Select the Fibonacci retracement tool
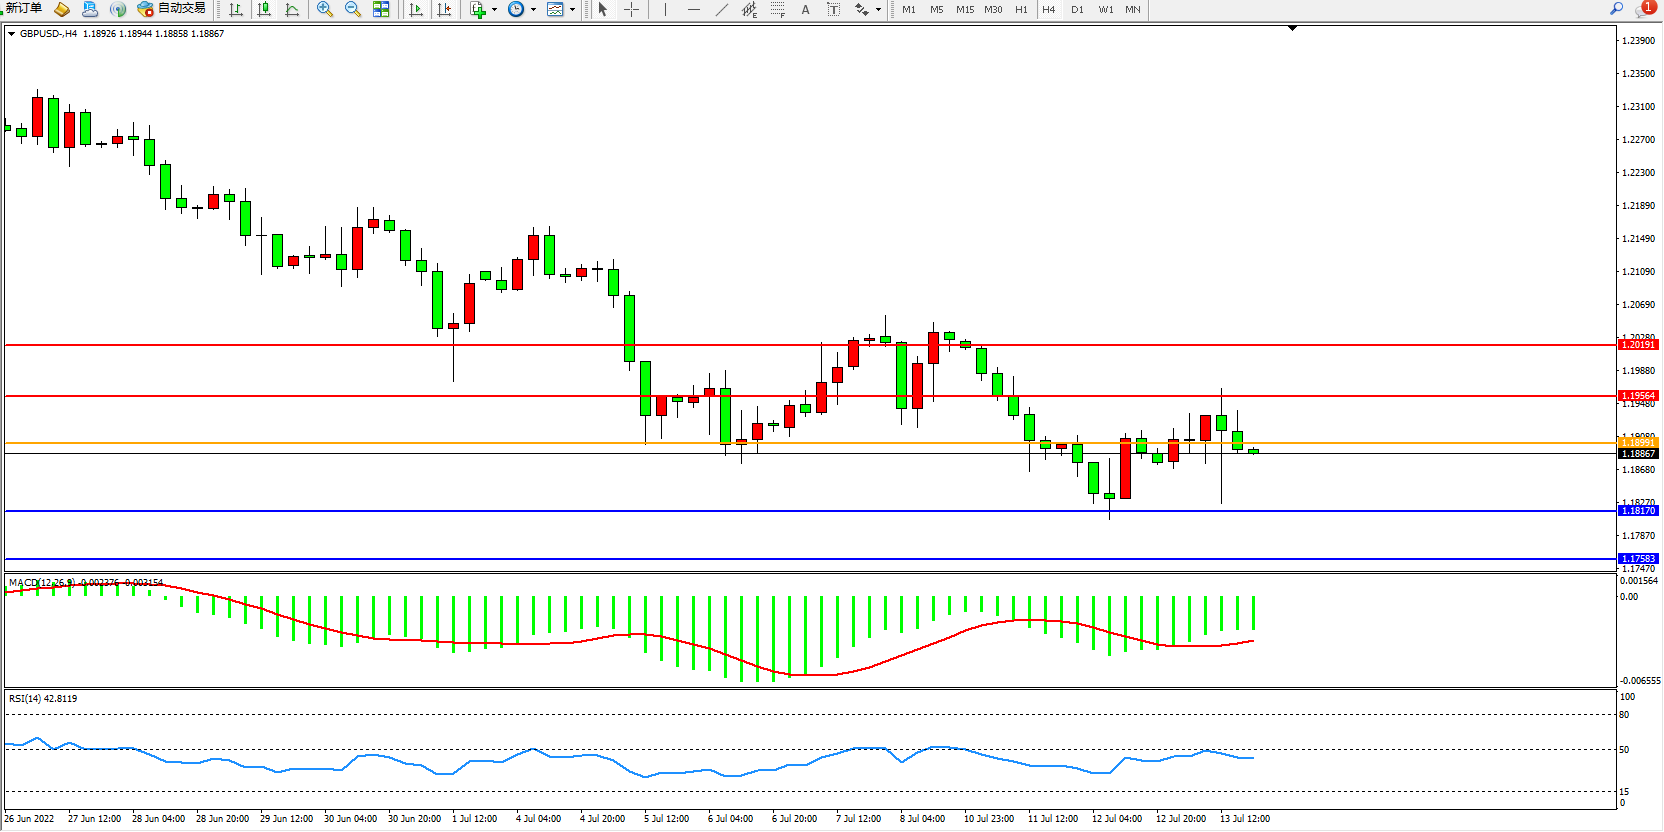The image size is (1664, 832). [x=778, y=9]
